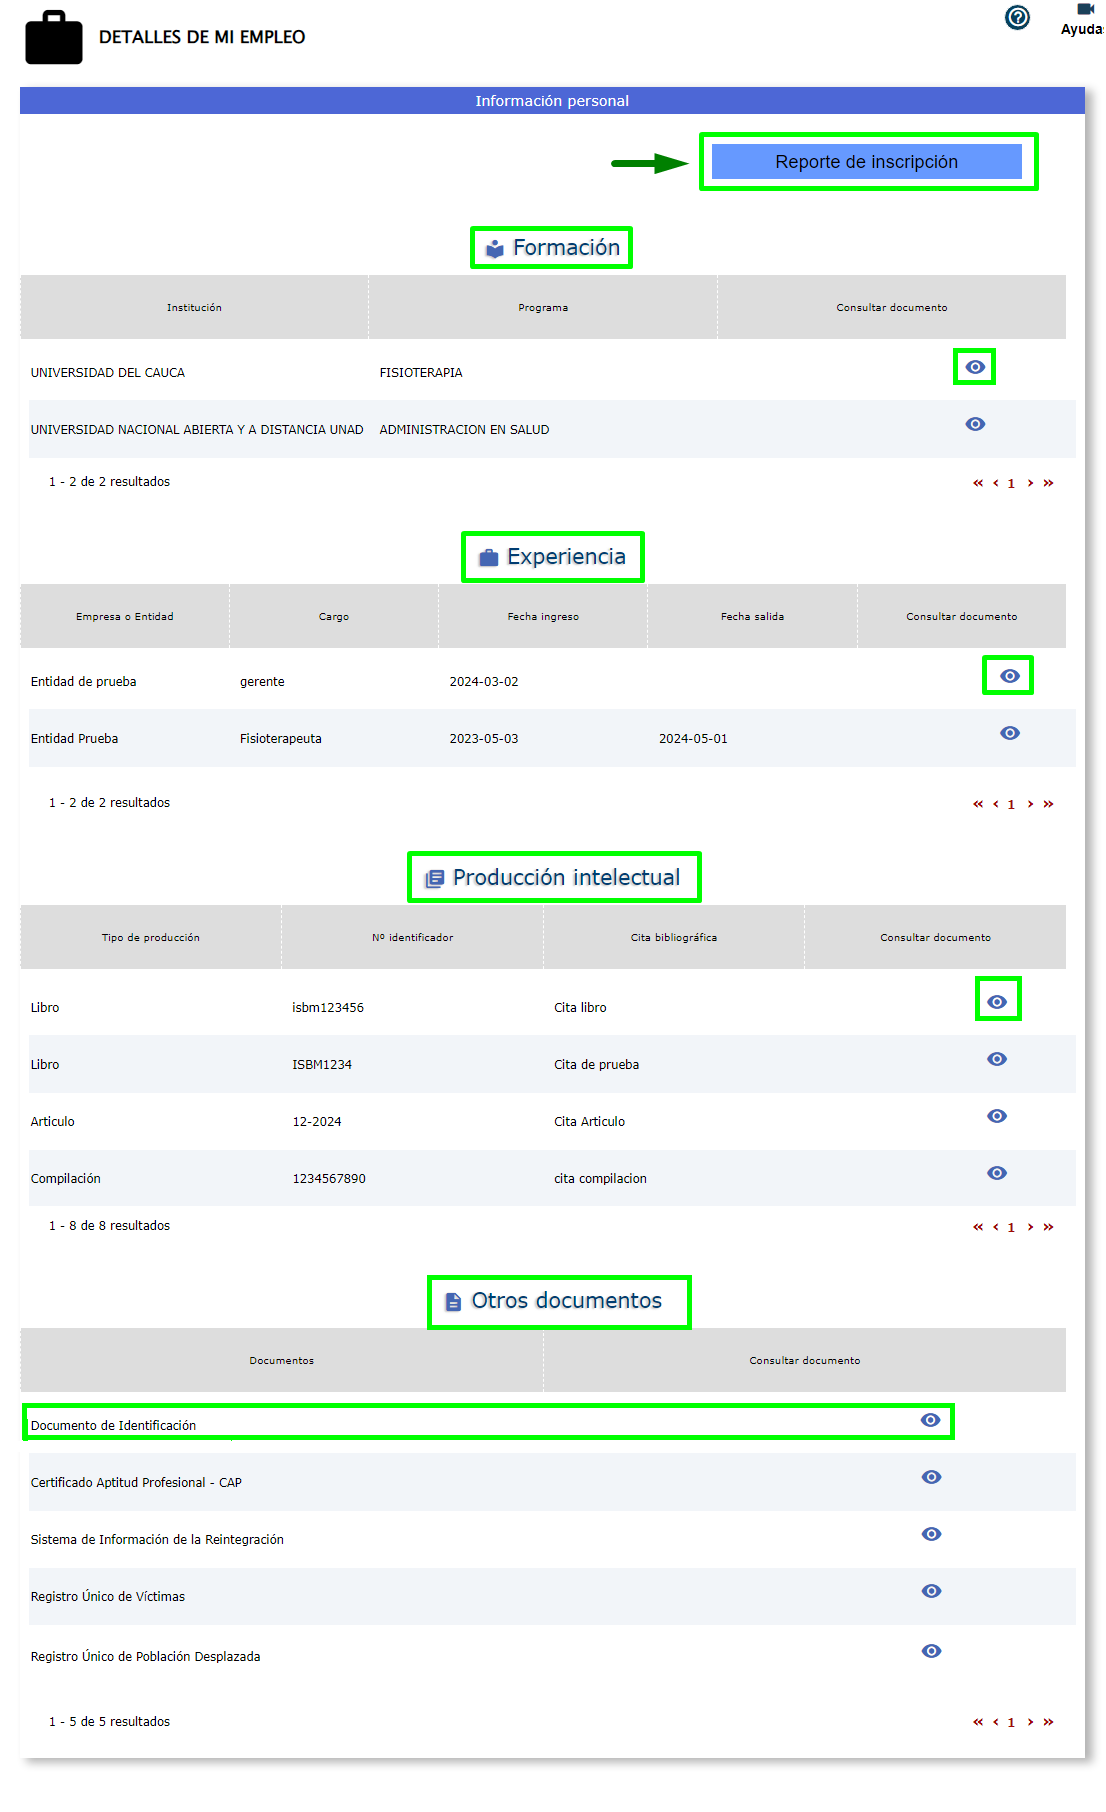Go to first page of Producción intelectual
The height and width of the screenshot is (1812, 1106).
978,1228
